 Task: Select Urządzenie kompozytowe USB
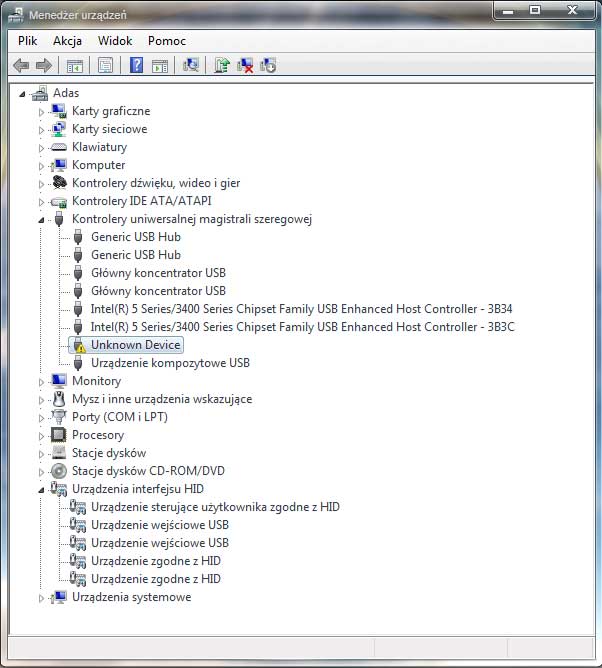pos(170,363)
